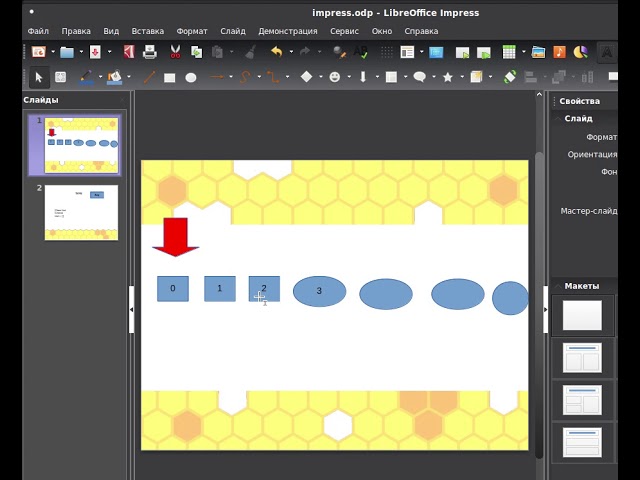The image size is (640, 480).
Task: Select slide 2 thumbnail in panel
Action: [x=81, y=212]
